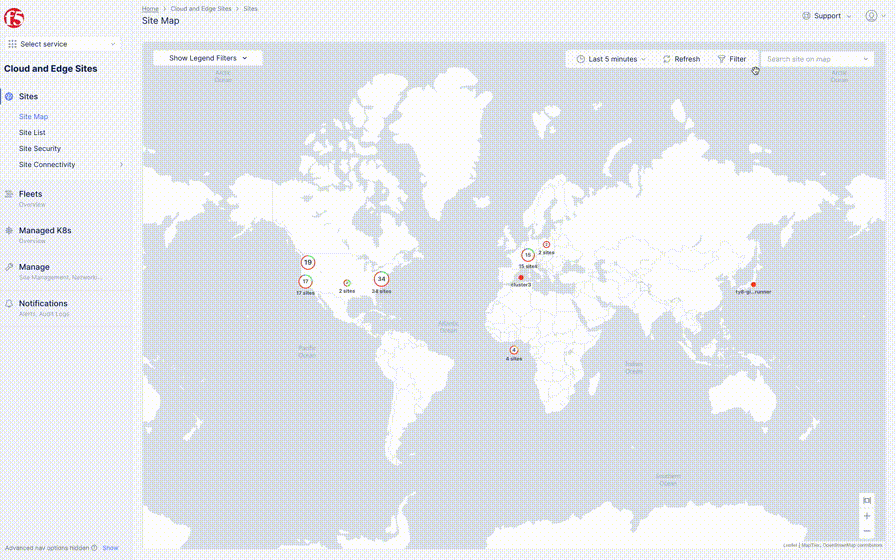Screen dimensions: 896x560
Task: Zoom in the map with plus button
Action: [867, 516]
